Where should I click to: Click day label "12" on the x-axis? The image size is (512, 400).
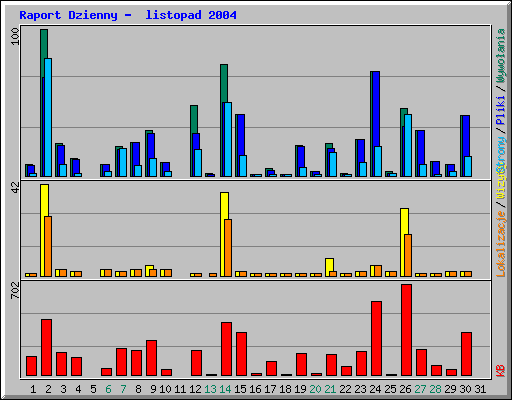point(195,389)
